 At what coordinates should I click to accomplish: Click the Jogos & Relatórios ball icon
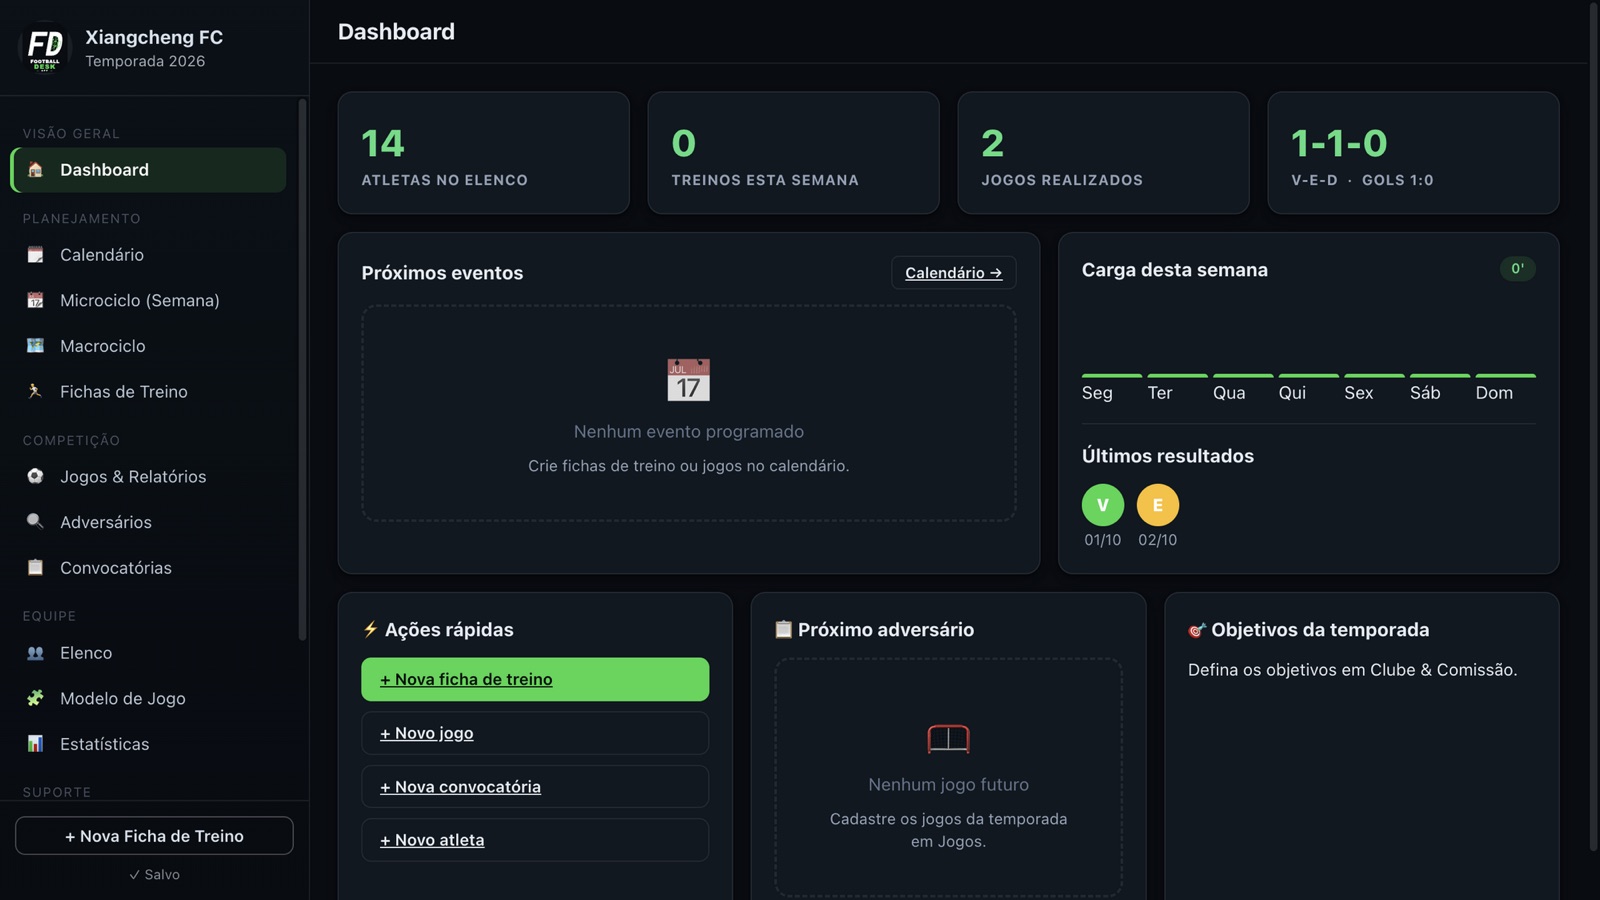pos(35,476)
